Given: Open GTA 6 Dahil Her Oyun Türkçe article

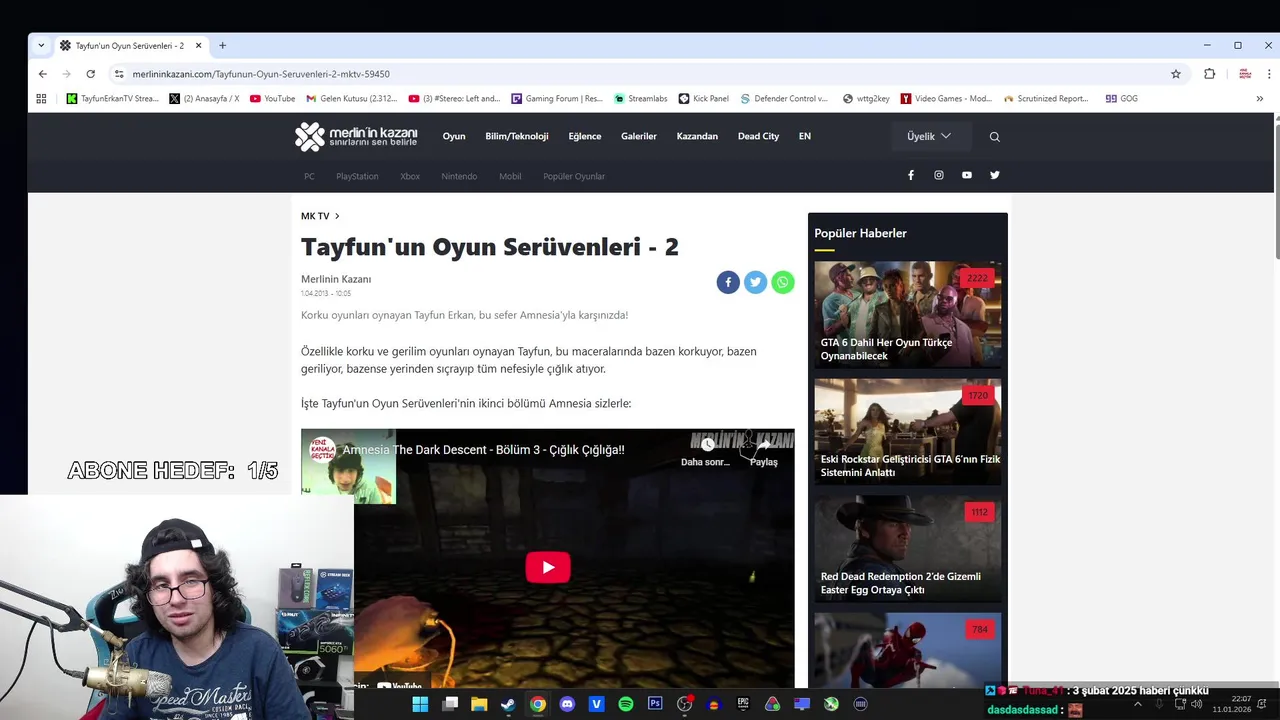Looking at the screenshot, I should click(x=908, y=314).
